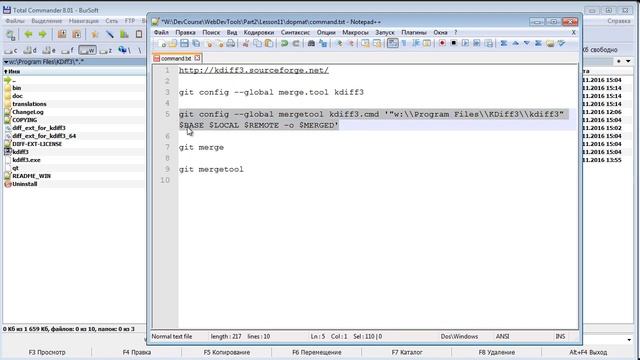The image size is (640, 360).
Task: Select the kdiff3.exe file entry
Action: 26,160
